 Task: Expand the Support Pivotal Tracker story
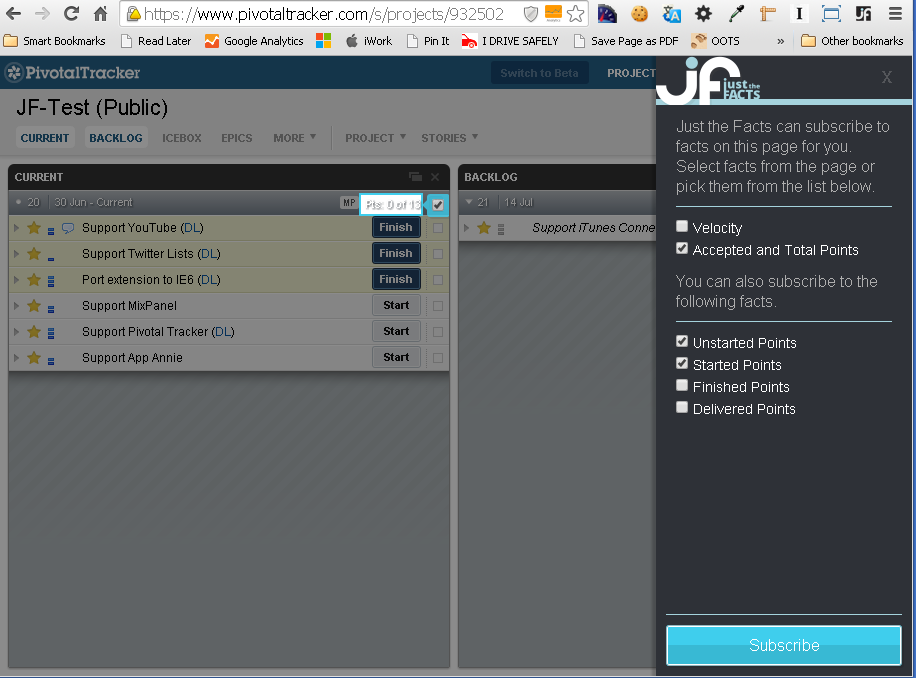(x=16, y=332)
